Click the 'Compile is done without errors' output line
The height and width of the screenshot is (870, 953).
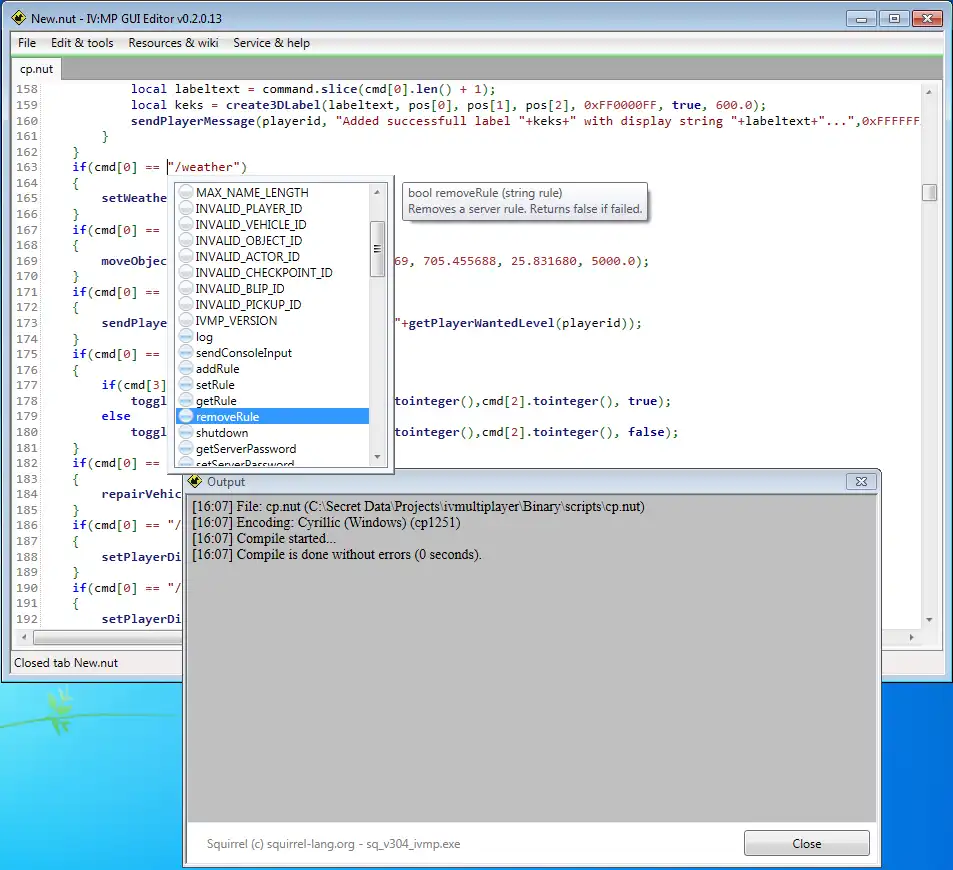pos(337,554)
